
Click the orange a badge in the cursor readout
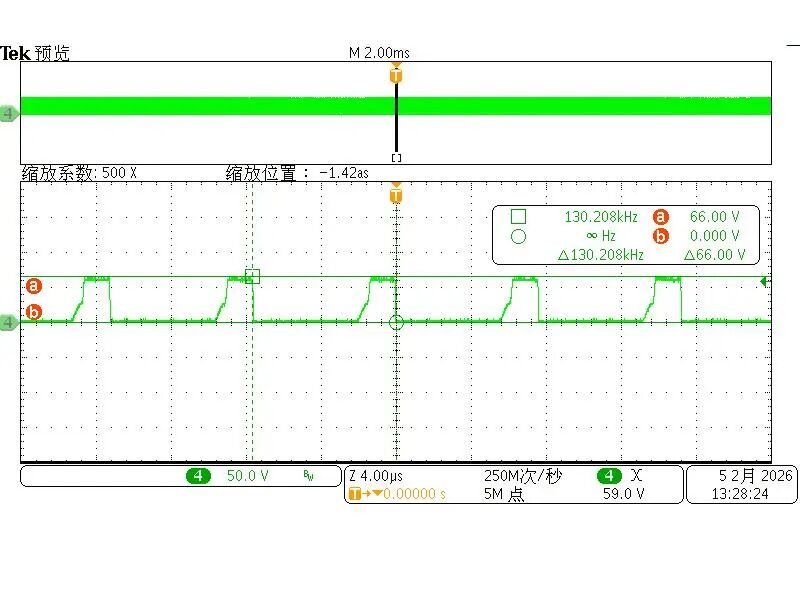click(x=661, y=217)
